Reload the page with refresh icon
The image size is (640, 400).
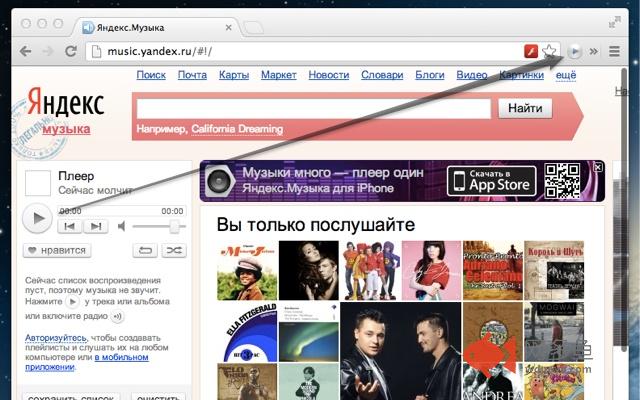tap(71, 51)
